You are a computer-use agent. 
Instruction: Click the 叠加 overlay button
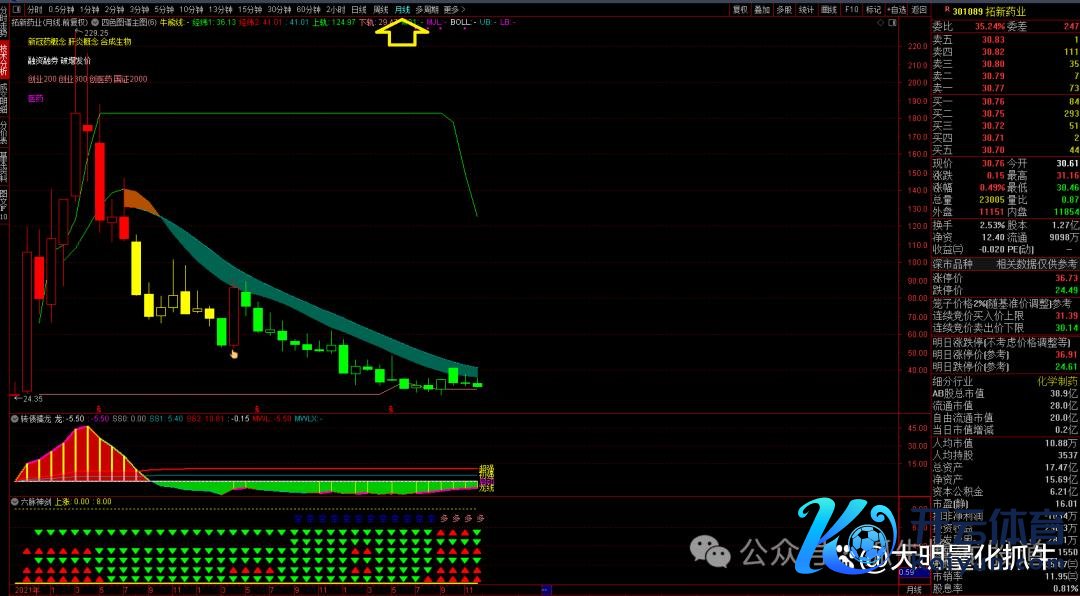tap(762, 9)
